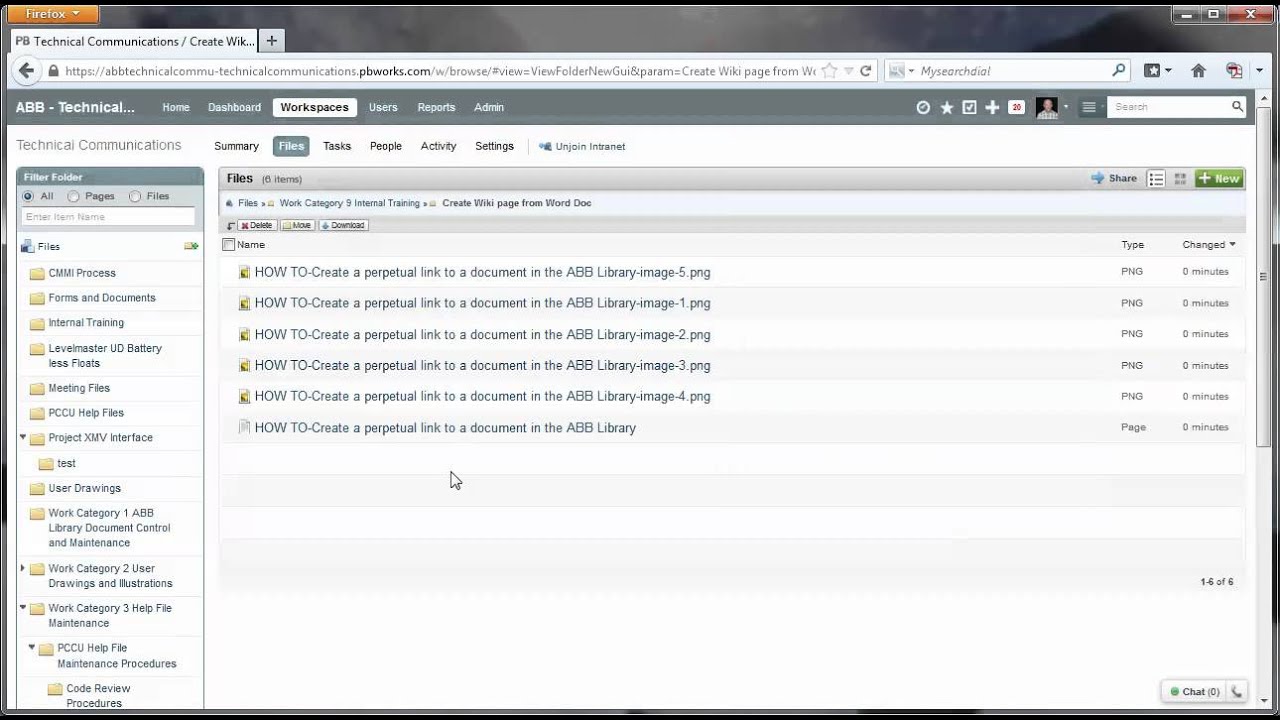This screenshot has height=720, width=1280.
Task: Select the Files filter radio button
Action: point(134,196)
